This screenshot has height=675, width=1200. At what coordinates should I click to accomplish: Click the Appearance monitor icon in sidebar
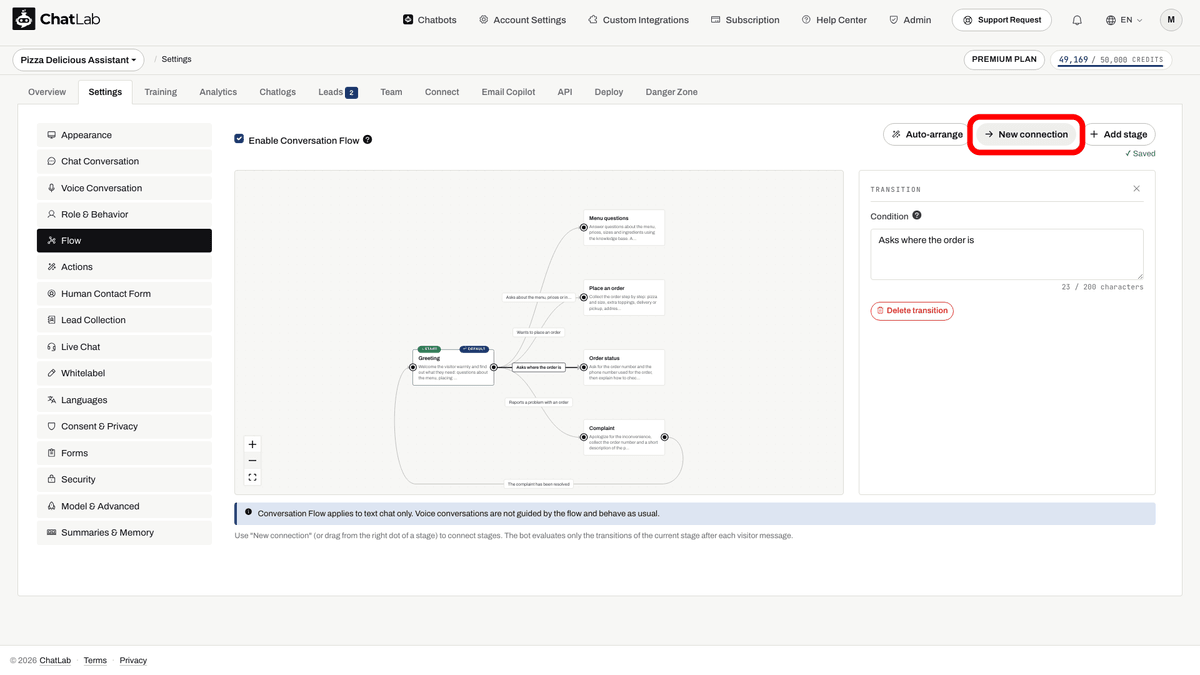52,135
